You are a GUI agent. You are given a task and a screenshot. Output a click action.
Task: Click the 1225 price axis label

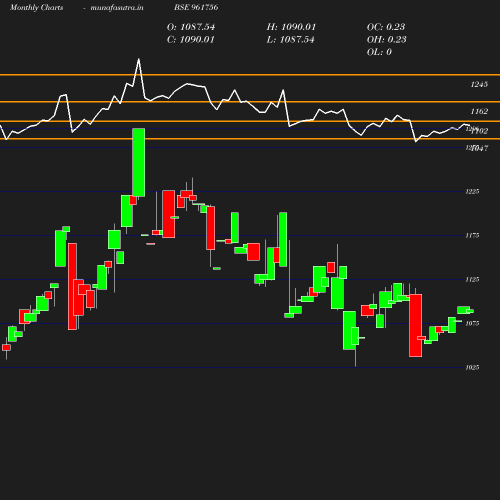[472, 191]
